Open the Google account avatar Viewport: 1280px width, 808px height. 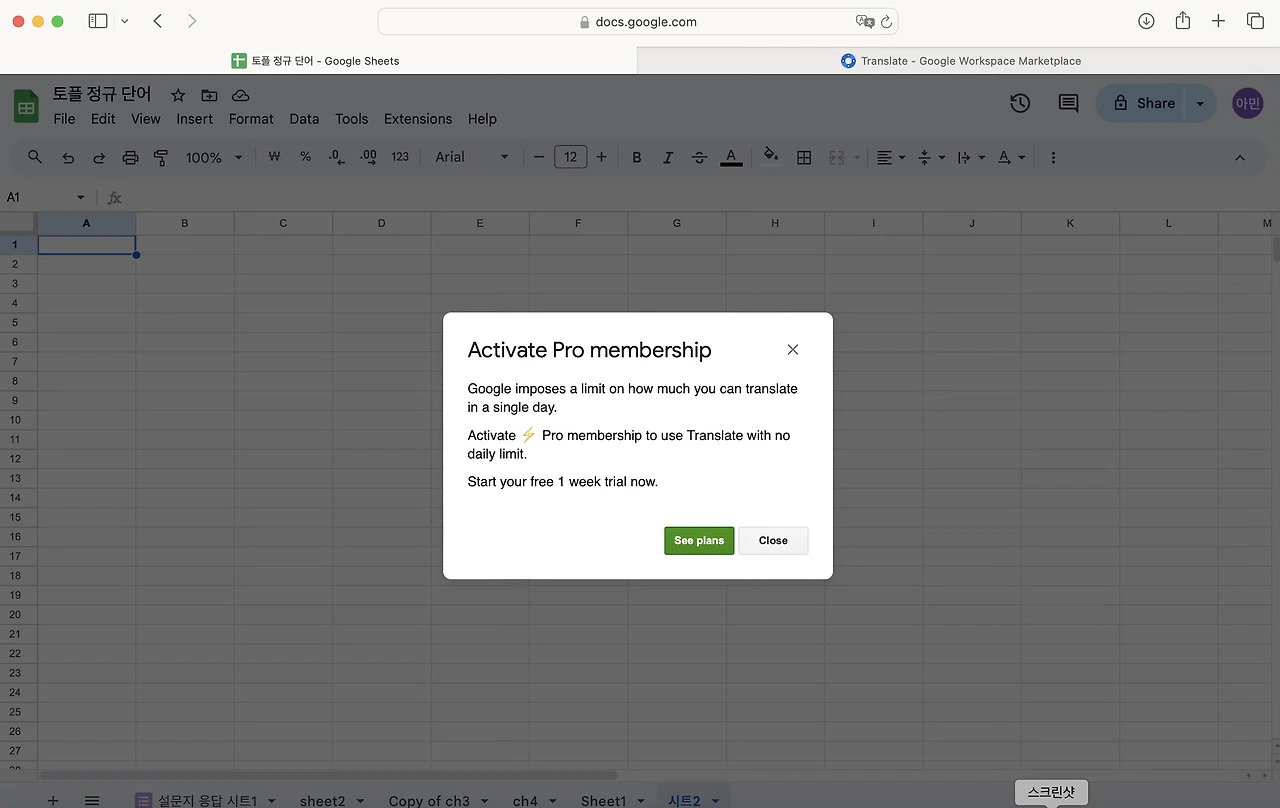pyautogui.click(x=1248, y=103)
